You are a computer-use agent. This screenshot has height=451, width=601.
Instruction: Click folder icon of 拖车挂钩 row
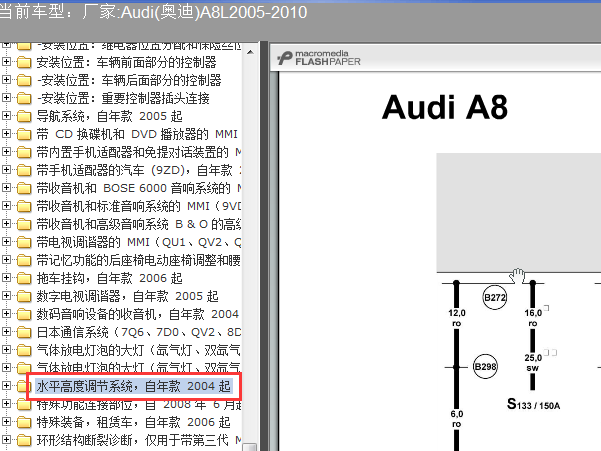pos(24,279)
